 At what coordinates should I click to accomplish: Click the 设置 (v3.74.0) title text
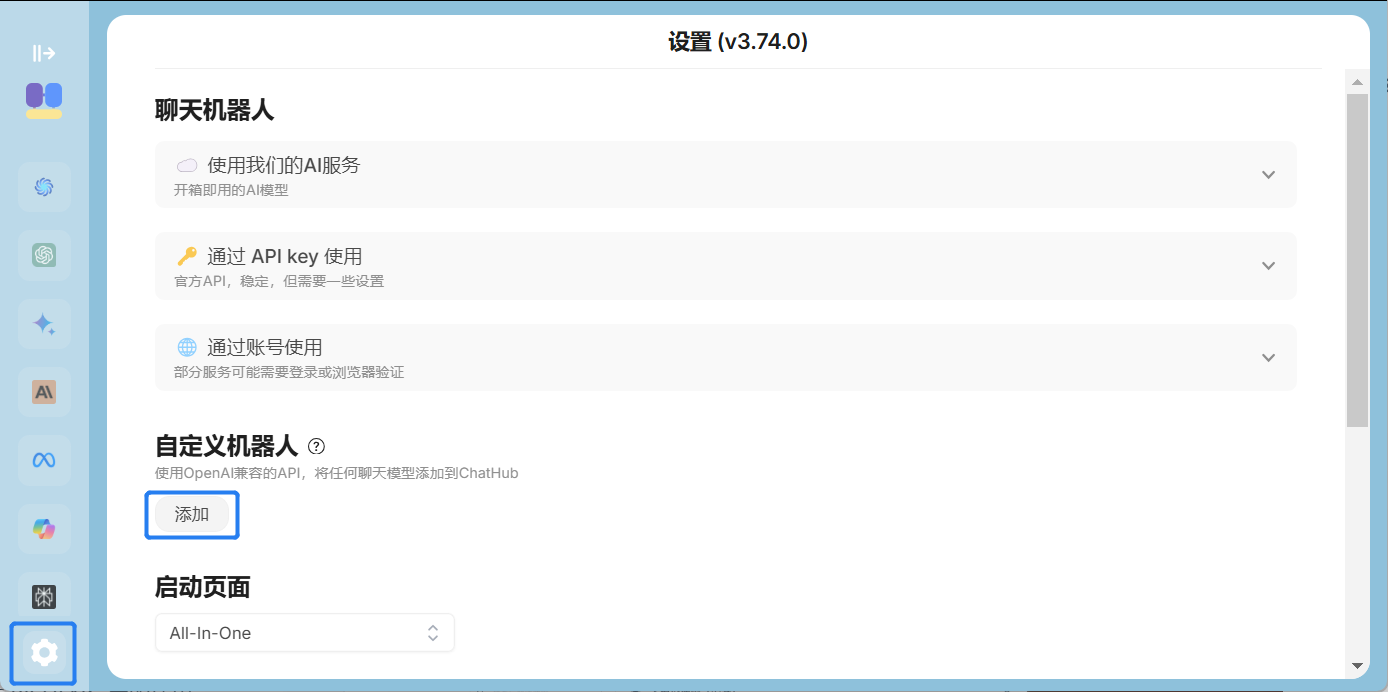coord(737,42)
